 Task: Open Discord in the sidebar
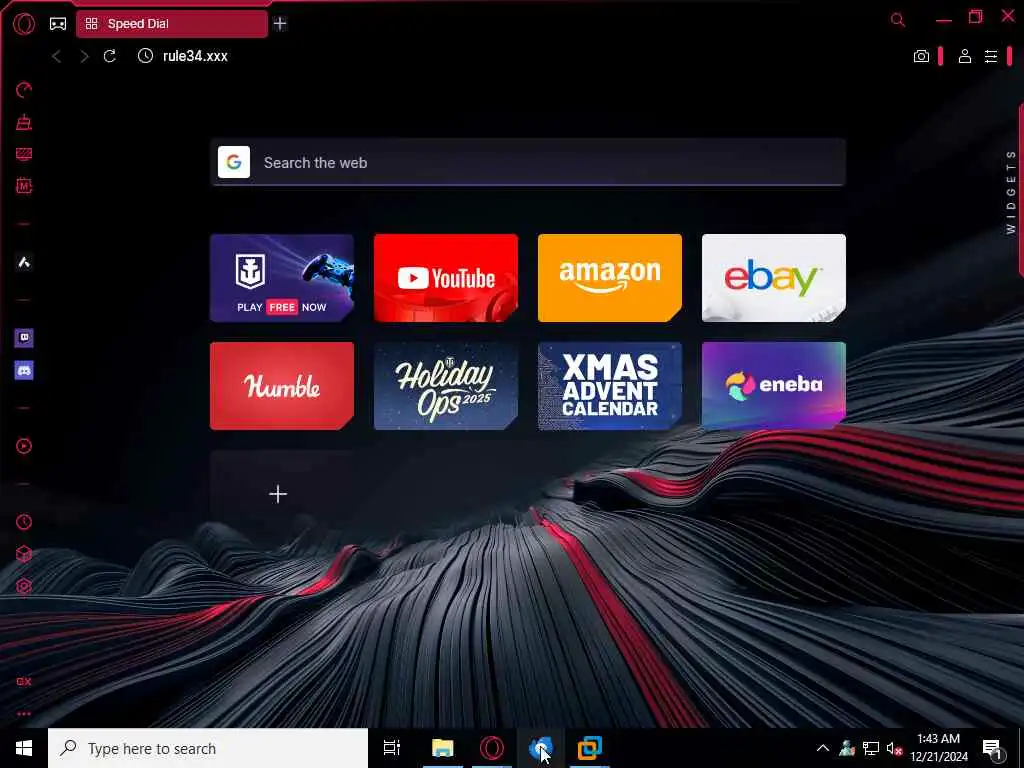click(24, 370)
